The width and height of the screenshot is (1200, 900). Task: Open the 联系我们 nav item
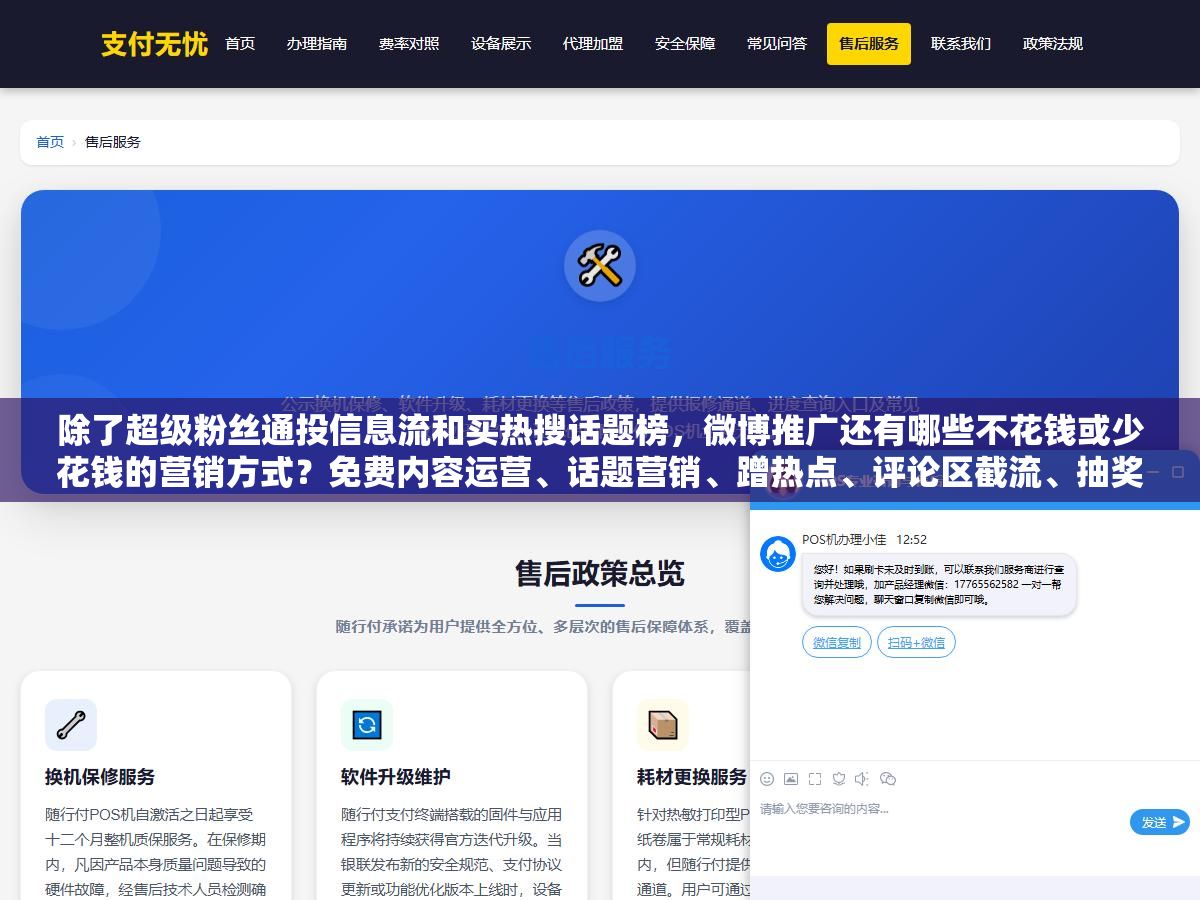[x=961, y=44]
